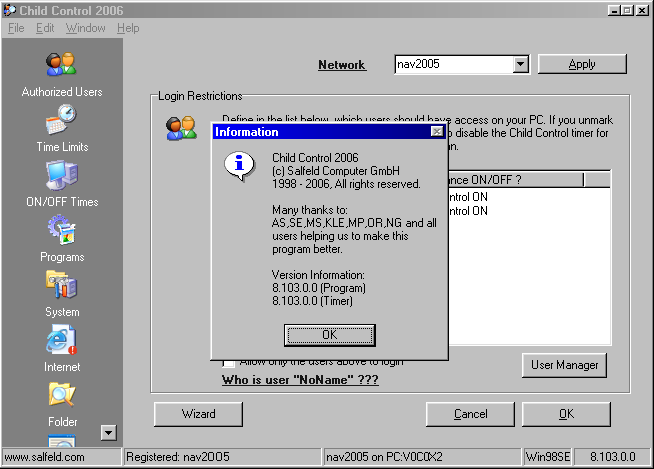Screen dimensions: 654x469
Task: Click the Network name input field
Action: pos(452,64)
